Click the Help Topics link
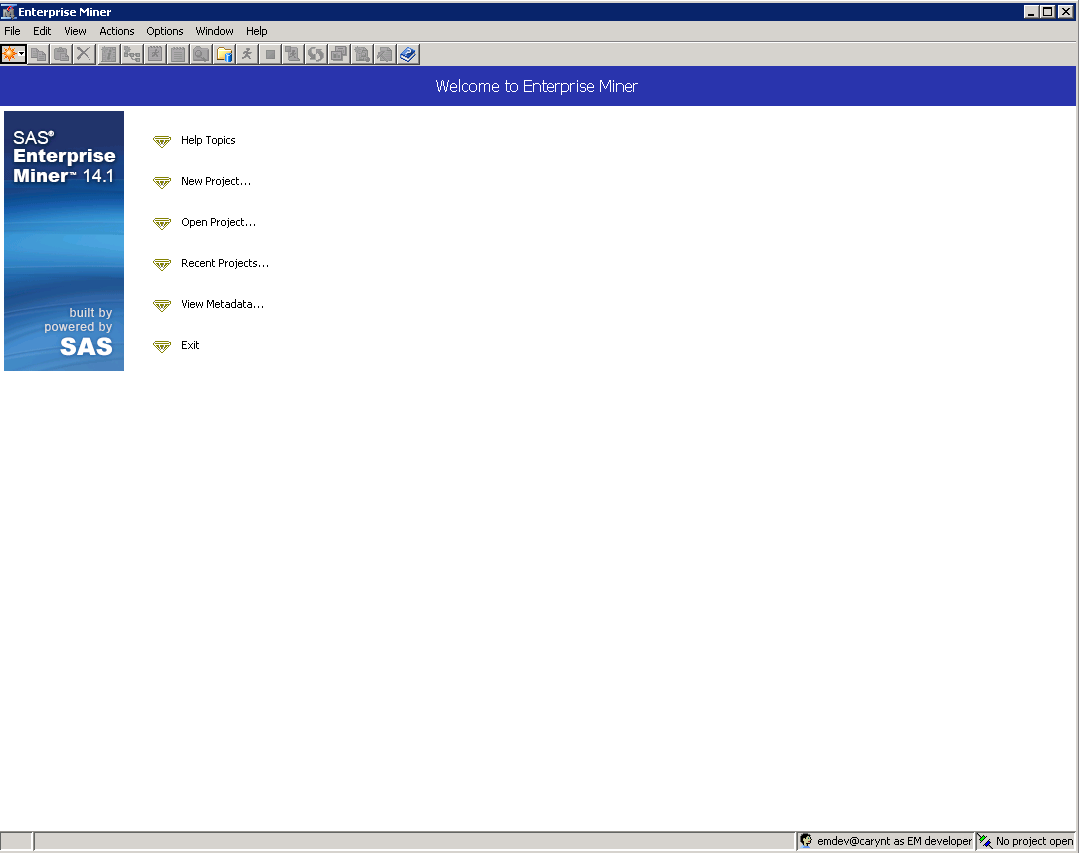The height and width of the screenshot is (853, 1079). [208, 141]
